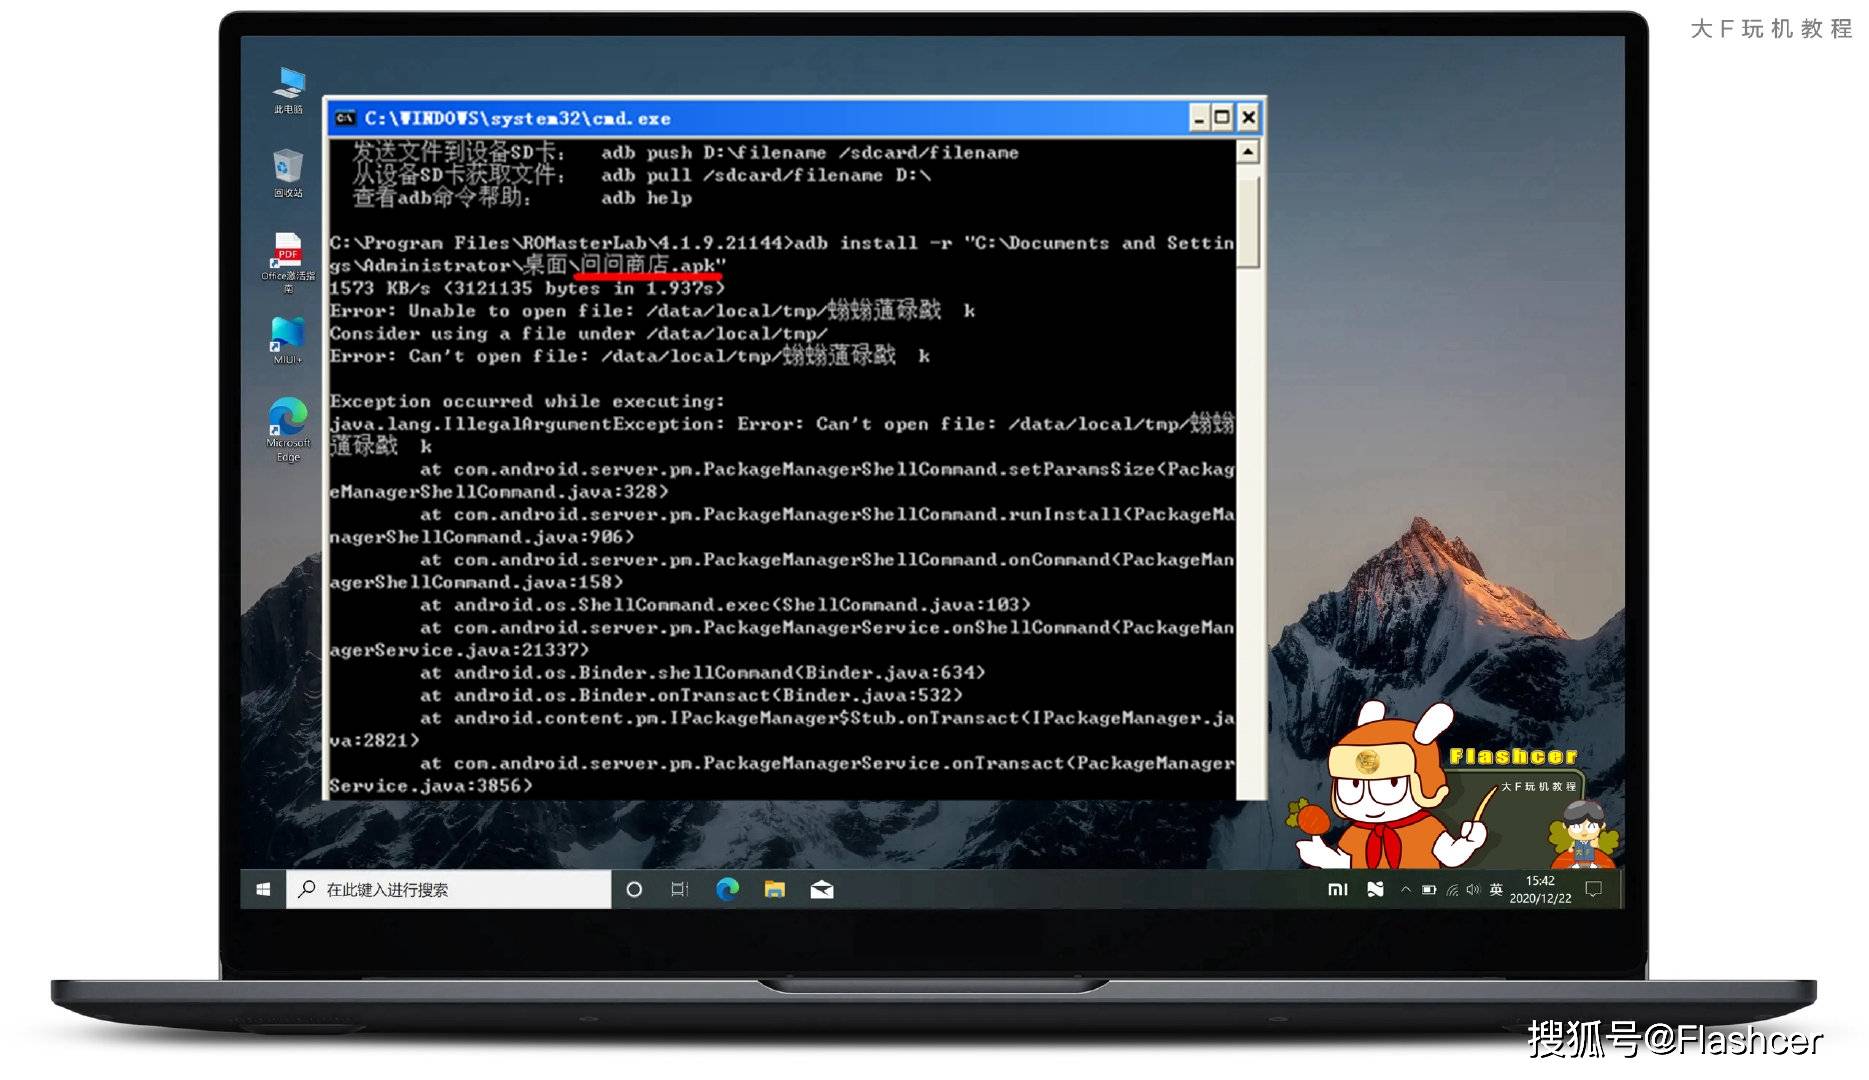The height and width of the screenshot is (1080, 1869).
Task: Launch the MIUI+ desktop shortcut
Action: pyautogui.click(x=287, y=341)
